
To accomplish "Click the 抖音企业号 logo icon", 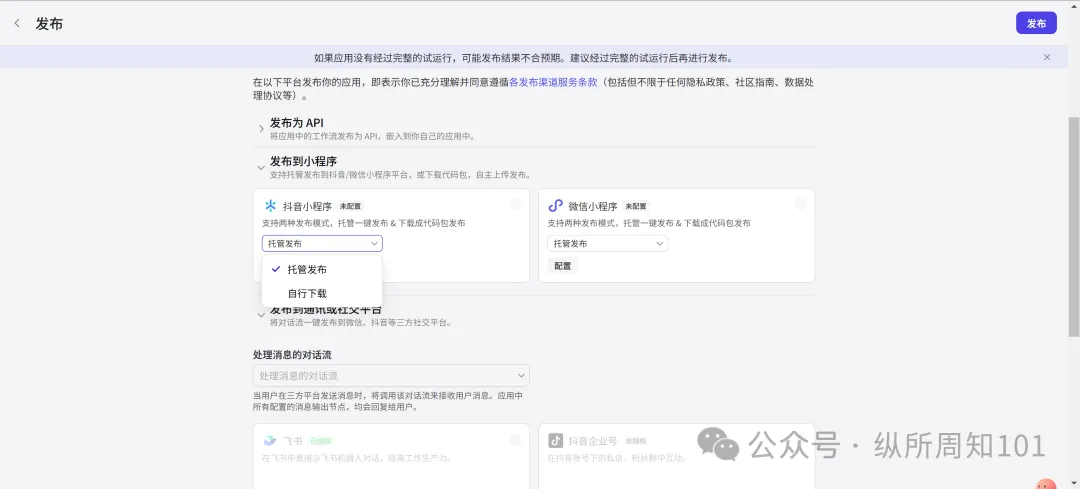I will pos(555,441).
